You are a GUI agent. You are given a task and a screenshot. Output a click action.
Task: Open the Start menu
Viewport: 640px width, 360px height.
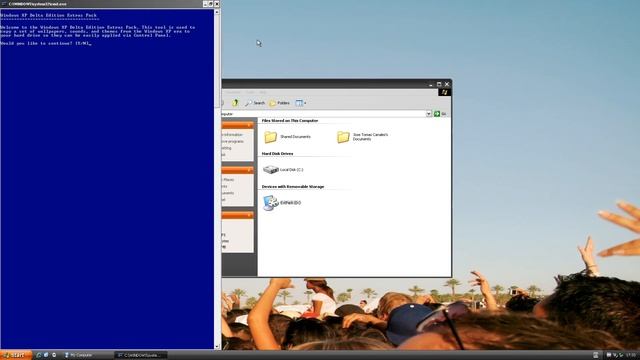click(16, 355)
